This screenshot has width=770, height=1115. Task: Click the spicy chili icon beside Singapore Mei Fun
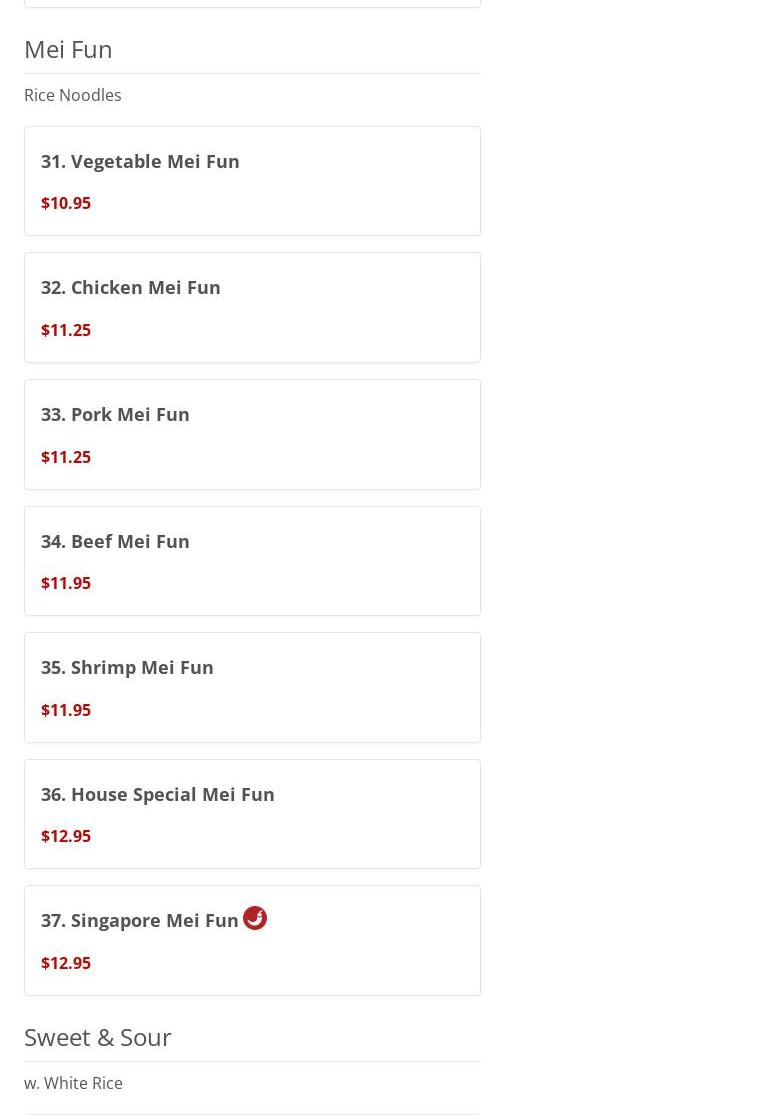point(255,918)
